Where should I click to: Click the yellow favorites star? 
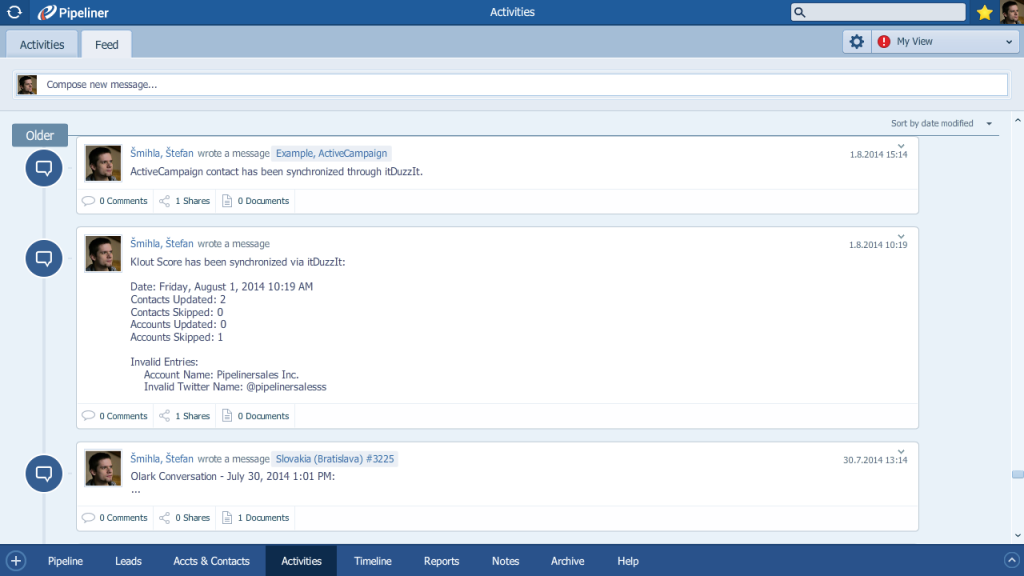click(984, 12)
